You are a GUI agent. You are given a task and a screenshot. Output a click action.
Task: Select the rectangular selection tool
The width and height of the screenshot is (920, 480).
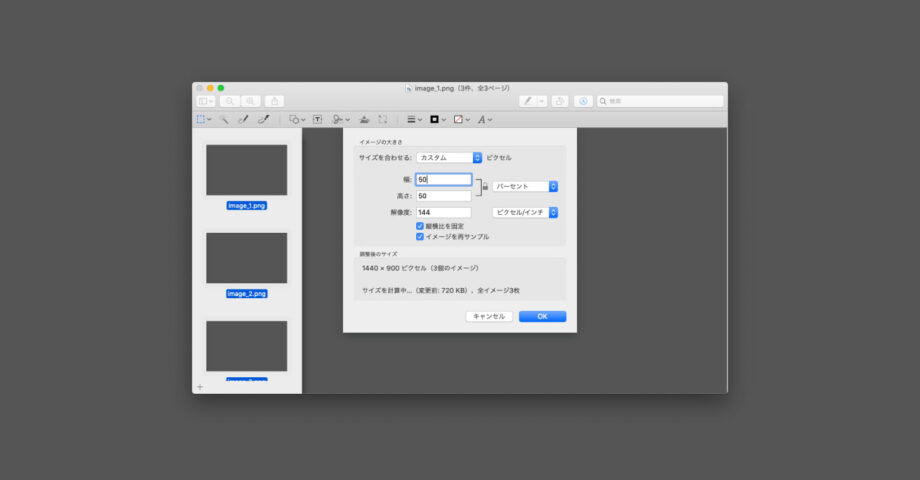[201, 119]
